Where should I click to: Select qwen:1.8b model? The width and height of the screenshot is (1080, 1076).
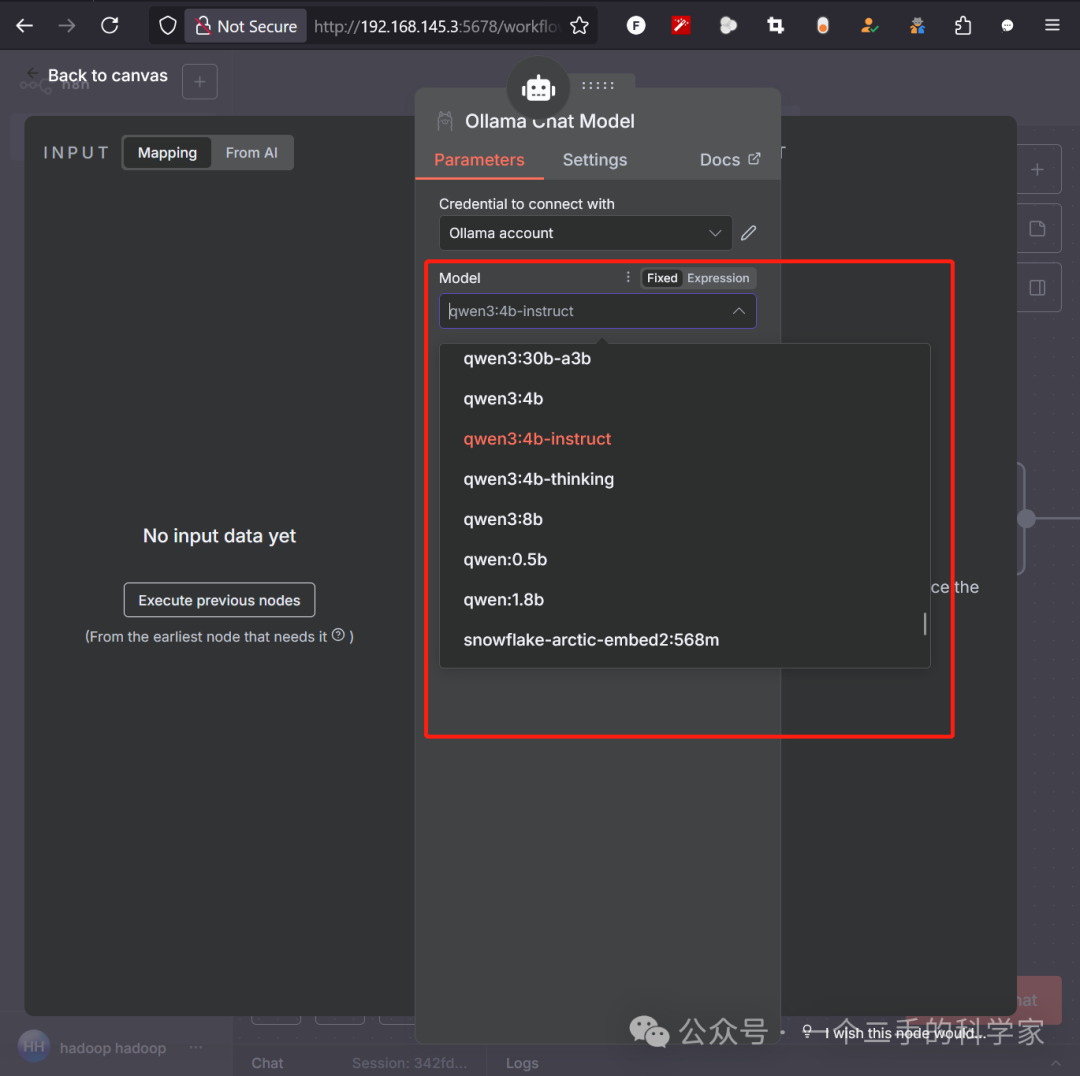point(685,600)
